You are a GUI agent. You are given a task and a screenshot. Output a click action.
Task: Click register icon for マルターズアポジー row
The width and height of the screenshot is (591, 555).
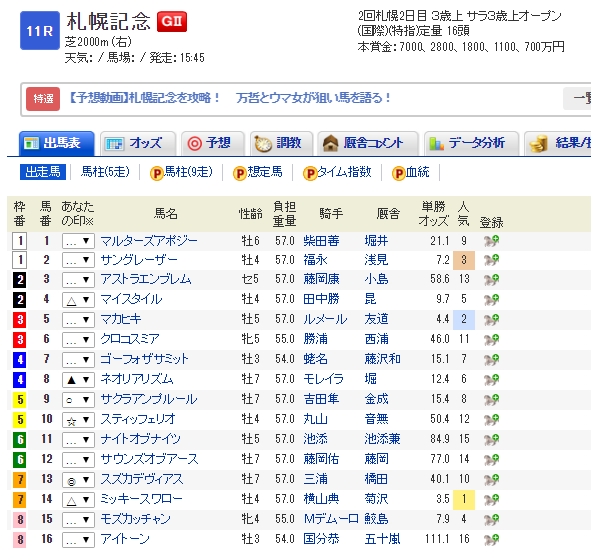(x=491, y=241)
